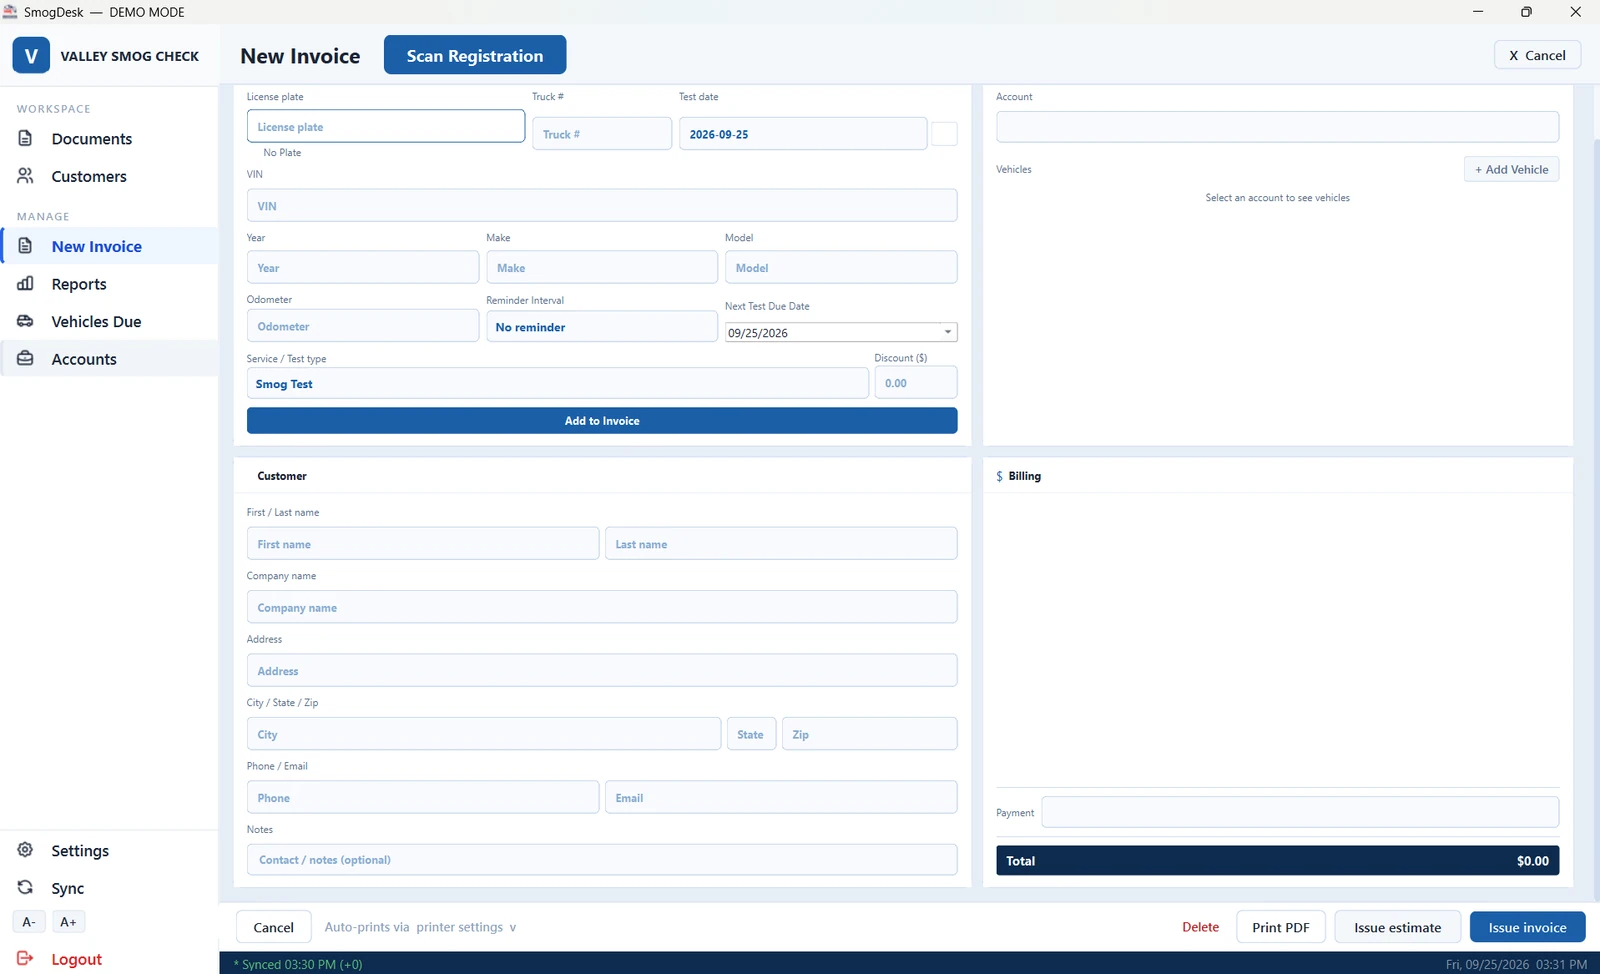Viewport: 1600px width, 974px height.
Task: Open Vehicles Due via its car icon
Action: 25,321
